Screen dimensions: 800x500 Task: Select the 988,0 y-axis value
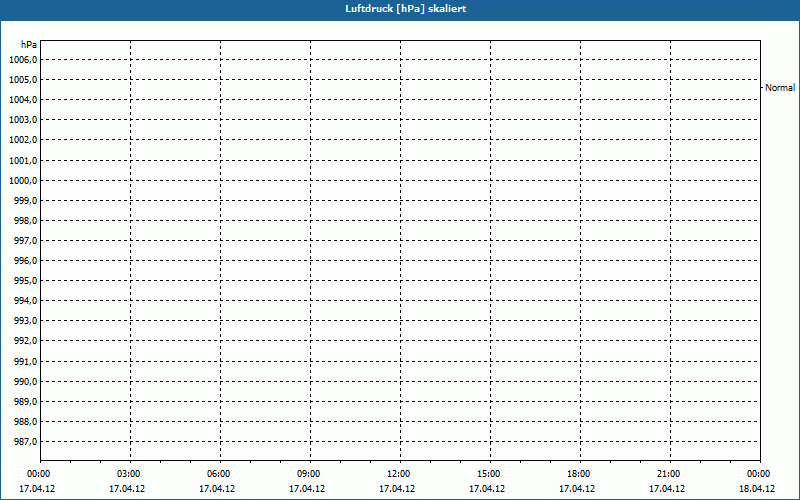[26, 422]
